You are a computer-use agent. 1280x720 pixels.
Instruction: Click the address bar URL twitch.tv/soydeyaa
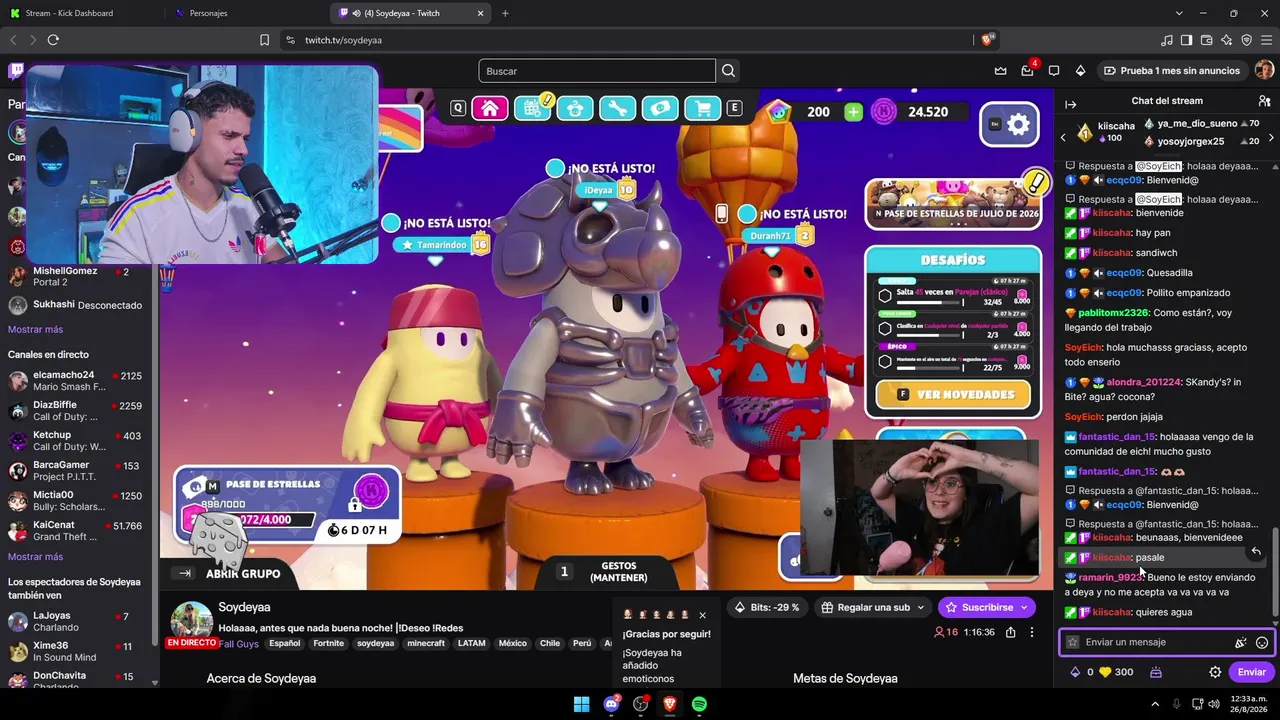343,40
